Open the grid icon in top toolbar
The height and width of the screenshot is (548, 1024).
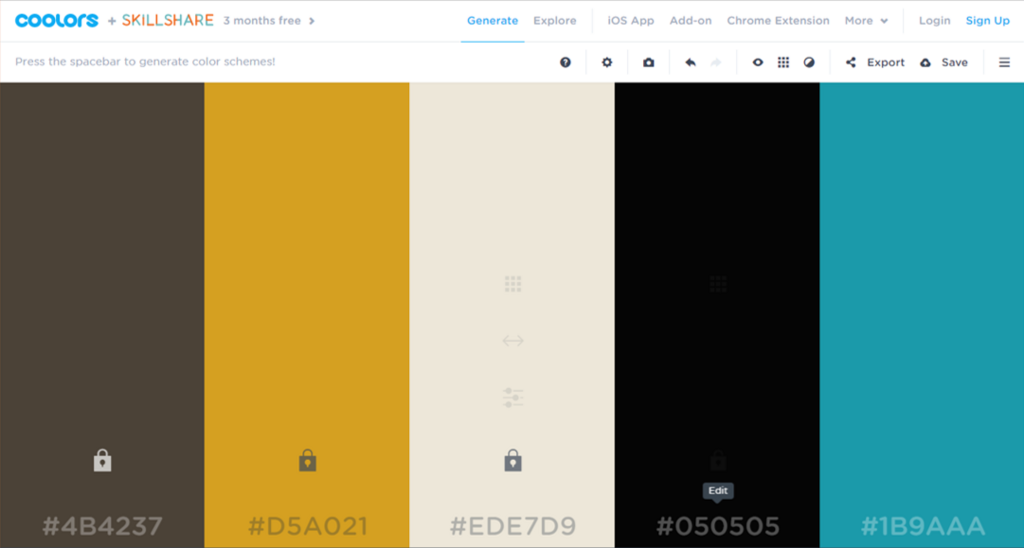pyautogui.click(x=783, y=62)
